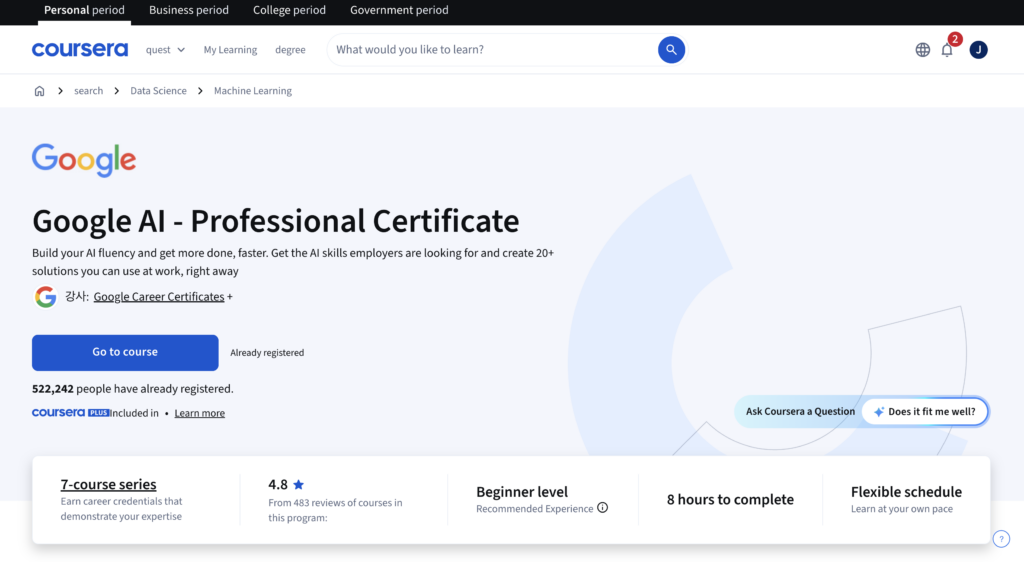Viewport: 1024px width, 562px height.
Task: Expand instructors with plus sign
Action: pyautogui.click(x=230, y=297)
